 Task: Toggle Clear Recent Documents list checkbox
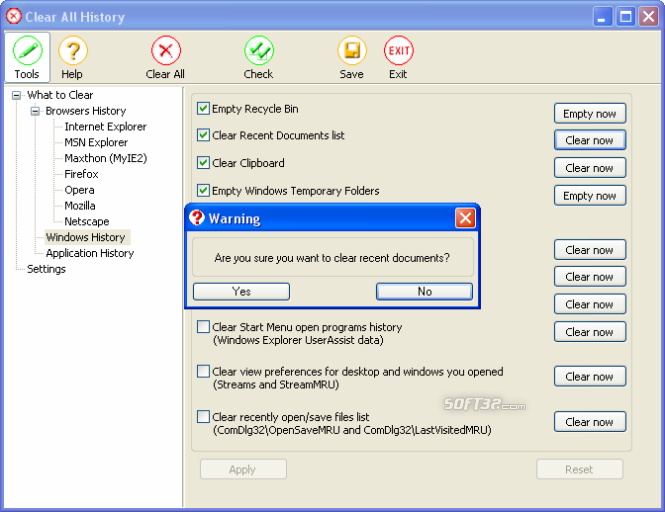click(x=203, y=135)
